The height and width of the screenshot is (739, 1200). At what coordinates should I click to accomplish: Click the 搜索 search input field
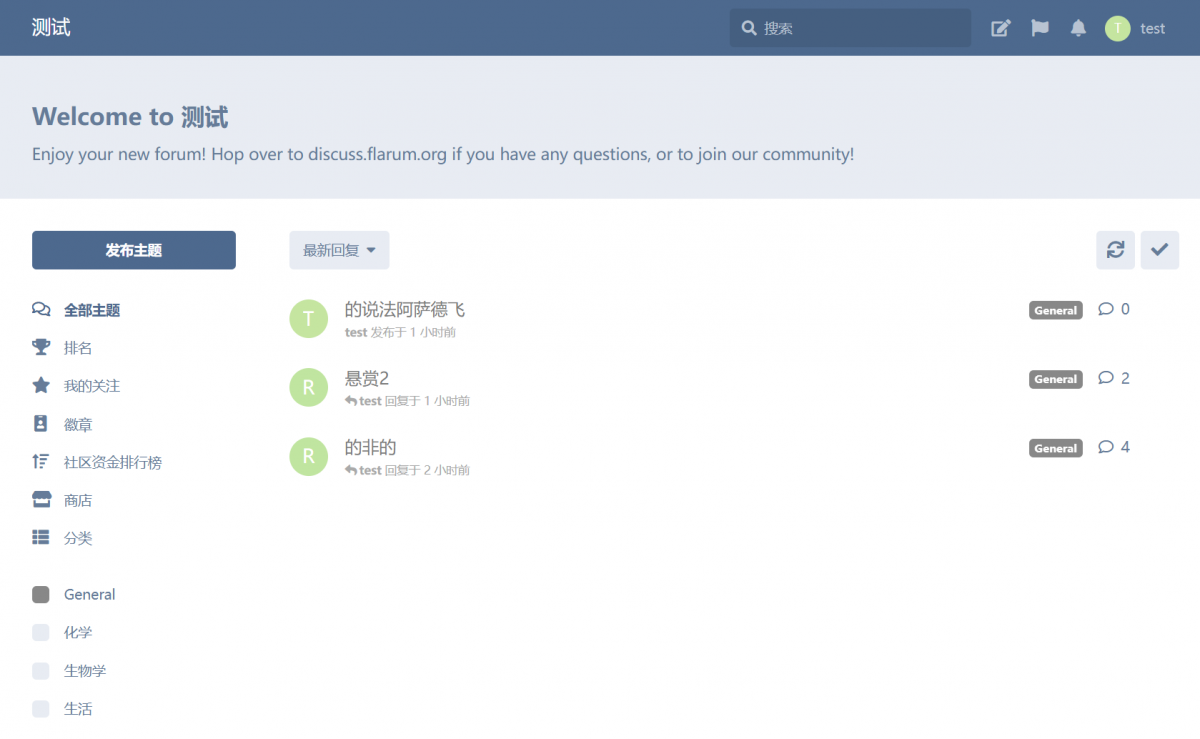pyautogui.click(x=860, y=28)
